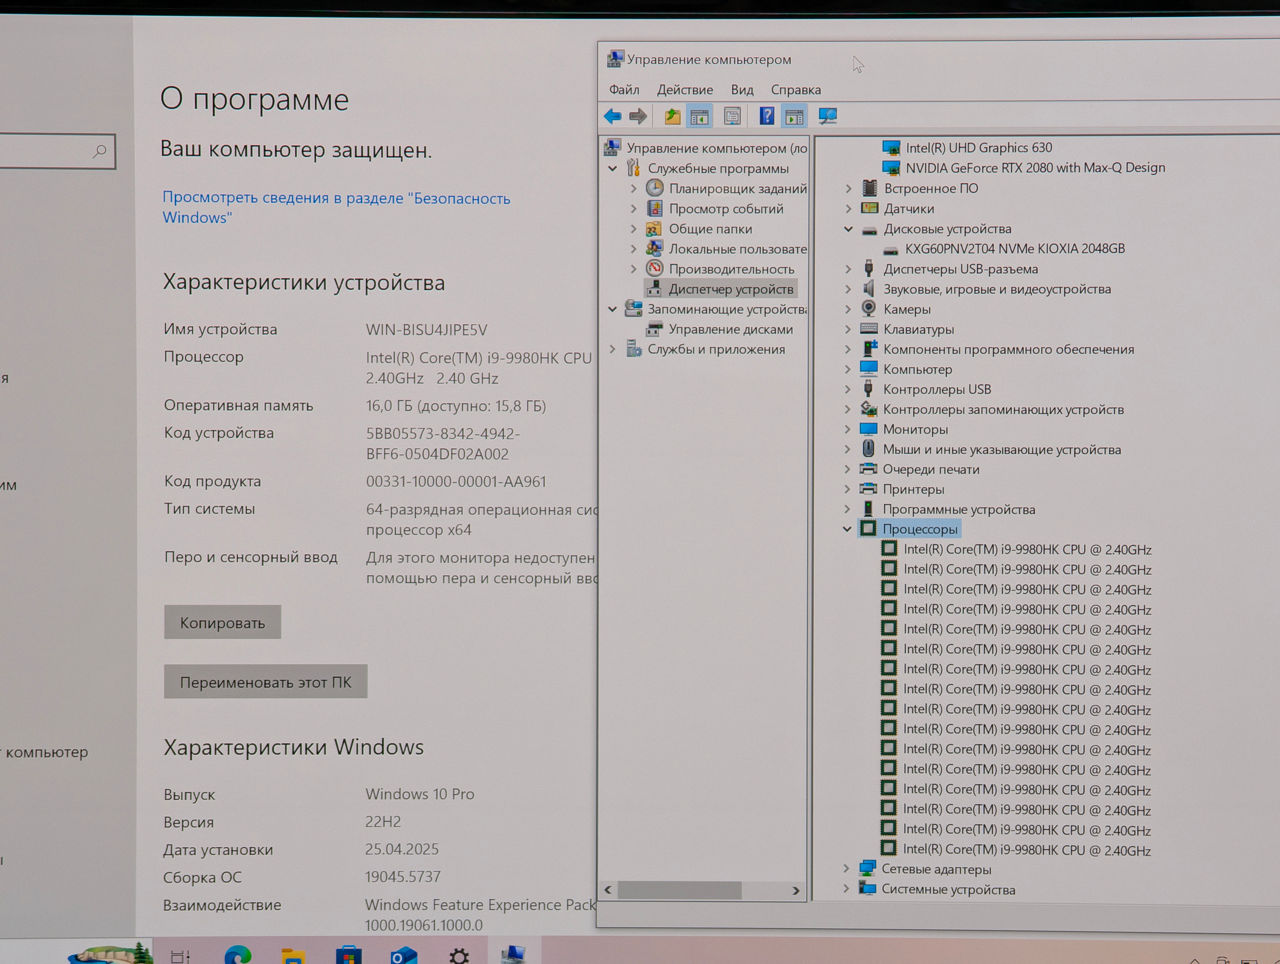
Task: Click the monitor scan-hardware toolbar icon
Action: click(827, 117)
